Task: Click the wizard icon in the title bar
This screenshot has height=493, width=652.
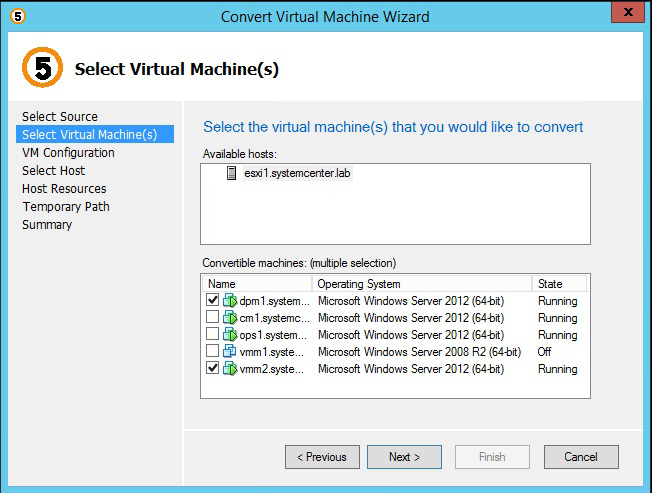Action: point(19,16)
